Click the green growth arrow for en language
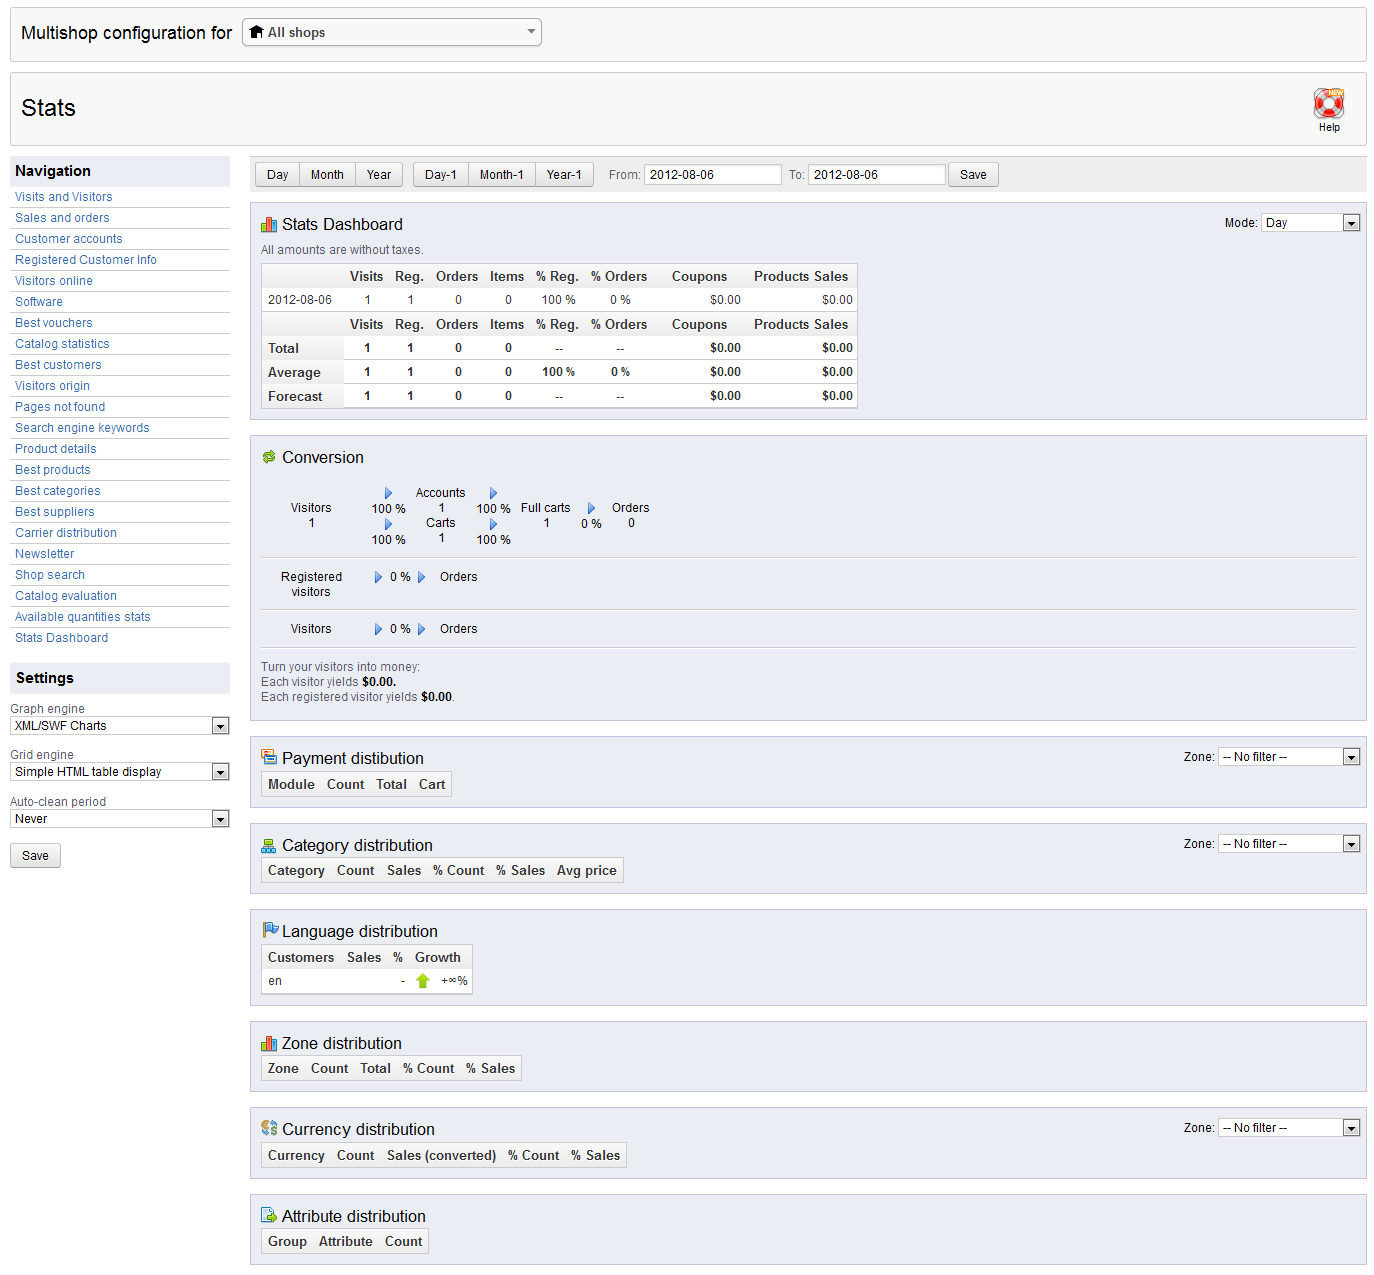Image resolution: width=1374 pixels, height=1275 pixels. 422,980
